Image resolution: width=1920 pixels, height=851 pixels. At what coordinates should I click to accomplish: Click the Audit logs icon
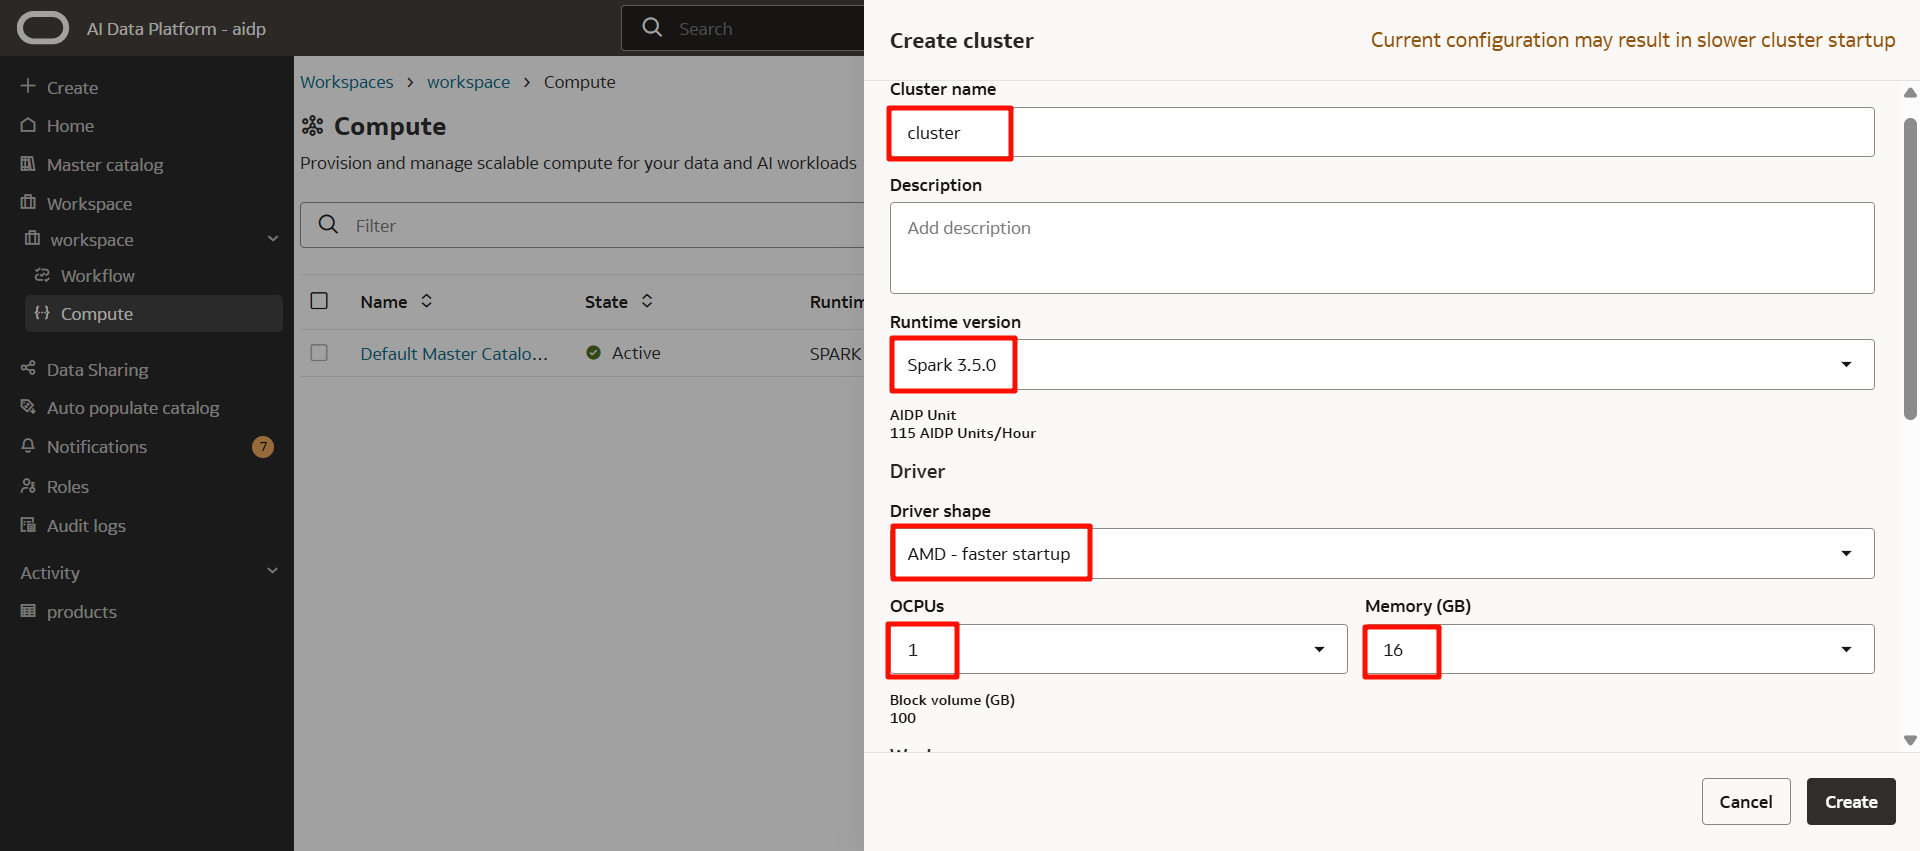[28, 525]
